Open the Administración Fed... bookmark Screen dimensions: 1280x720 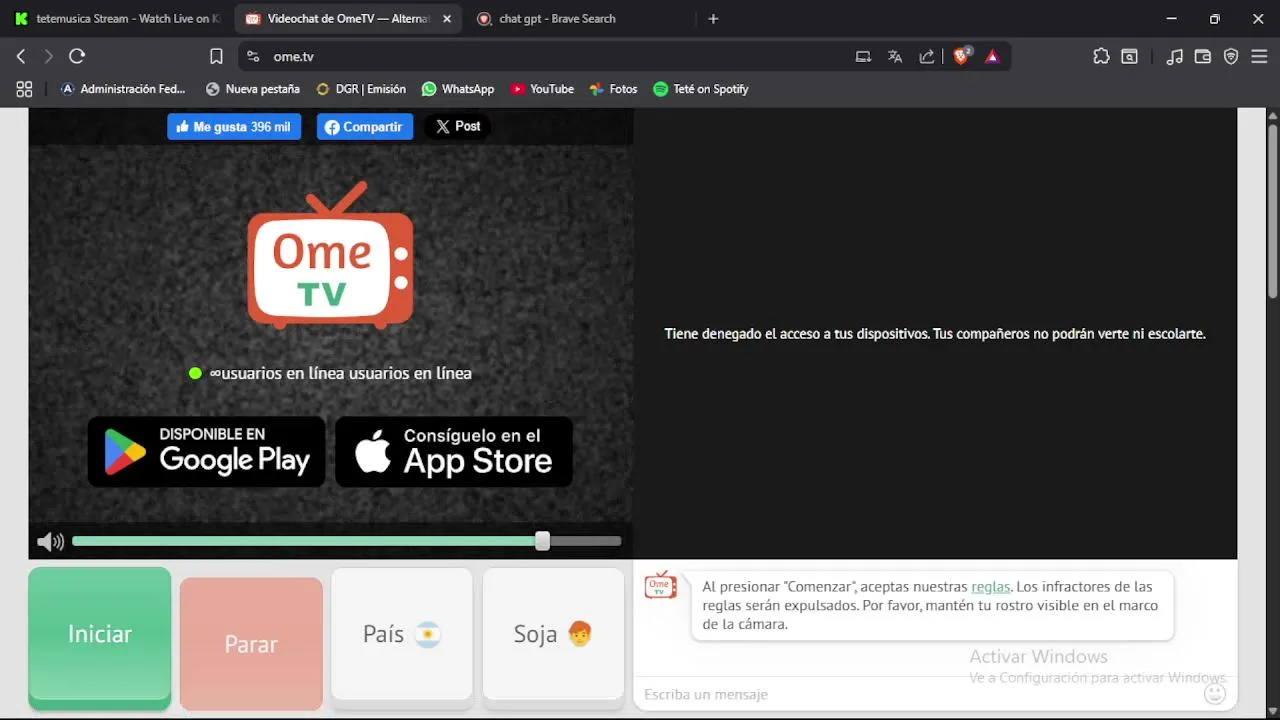pos(123,89)
